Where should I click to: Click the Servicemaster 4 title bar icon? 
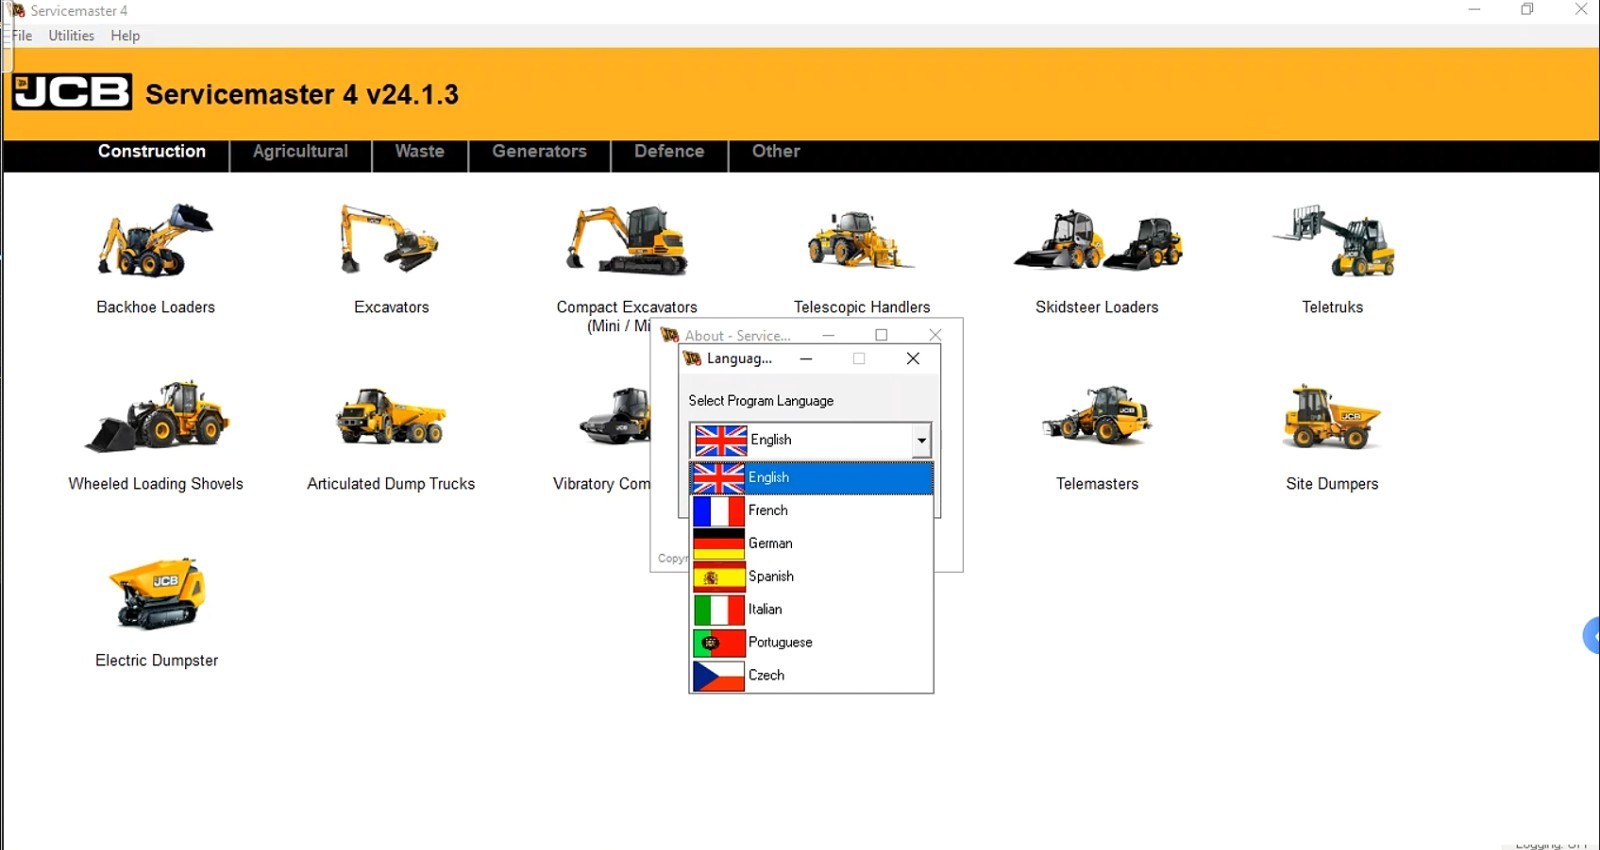tap(17, 10)
